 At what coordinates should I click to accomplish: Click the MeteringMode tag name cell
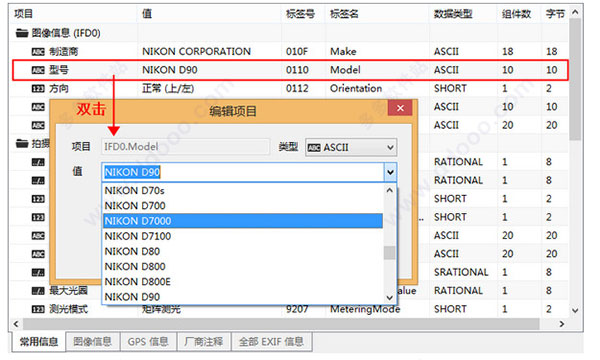[x=365, y=309]
